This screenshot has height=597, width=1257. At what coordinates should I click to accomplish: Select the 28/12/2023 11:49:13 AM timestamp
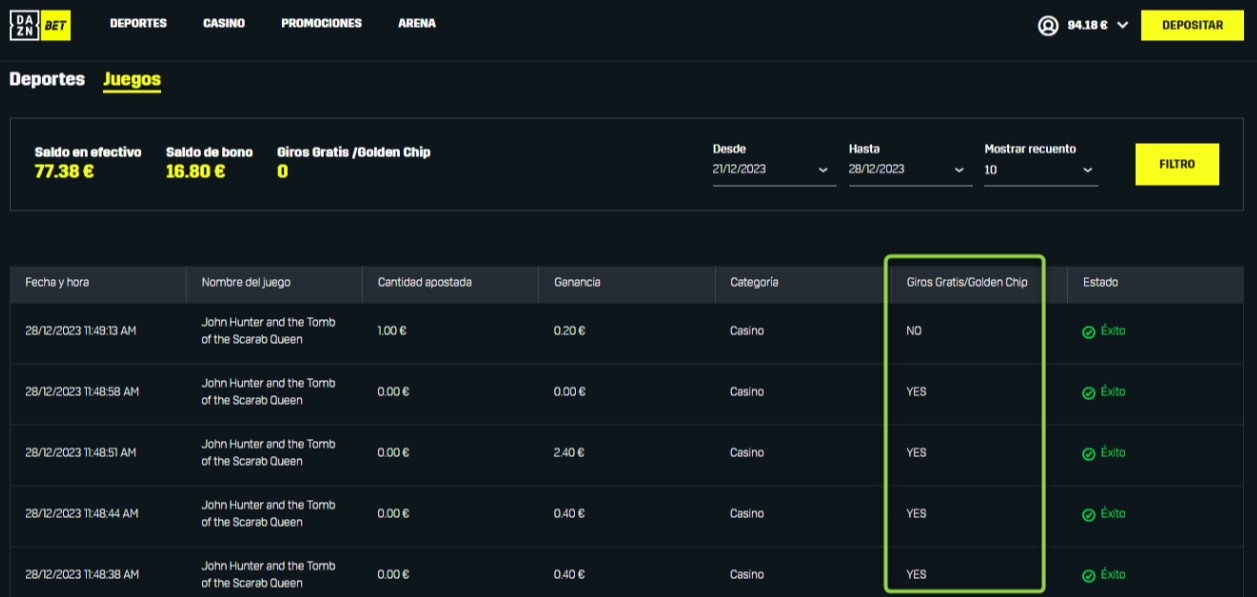(x=80, y=331)
